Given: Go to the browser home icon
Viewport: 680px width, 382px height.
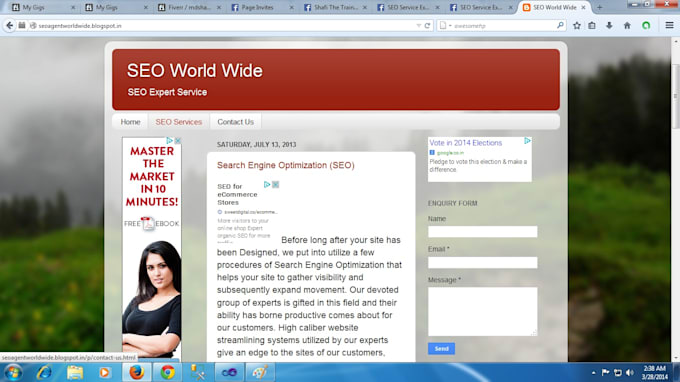Looking at the screenshot, I should tap(627, 26).
